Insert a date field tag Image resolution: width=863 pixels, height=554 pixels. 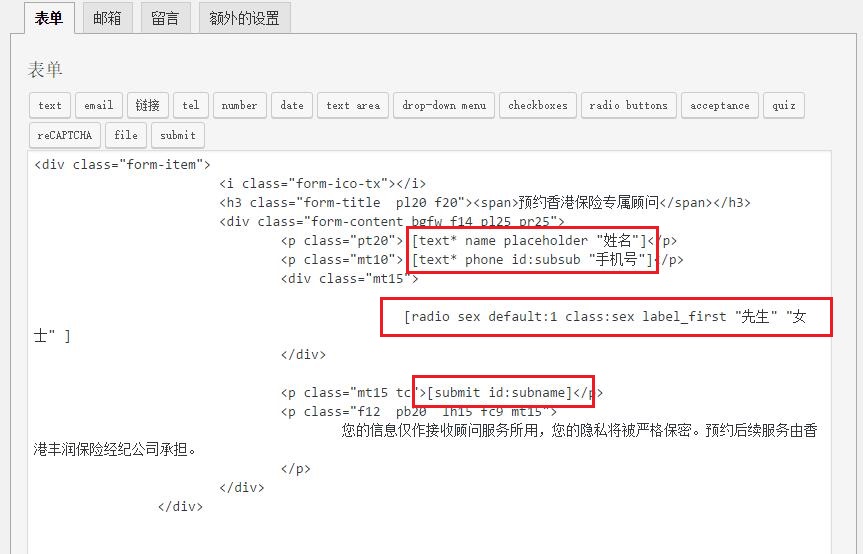pos(292,105)
